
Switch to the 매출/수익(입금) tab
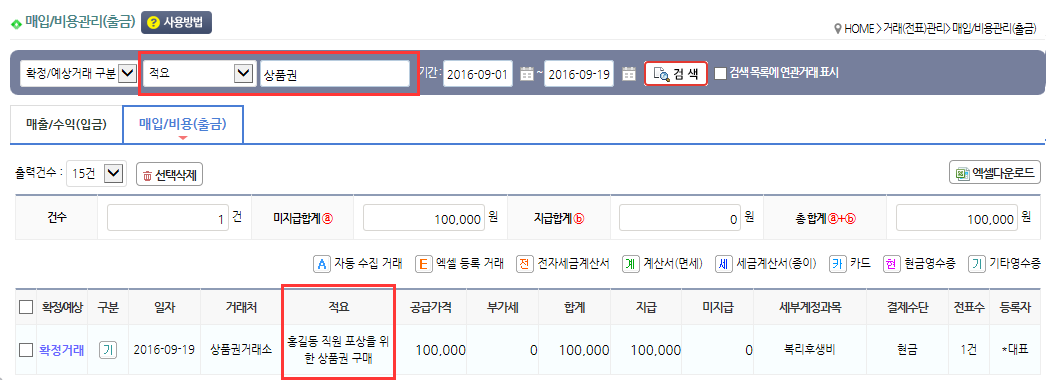[66, 124]
